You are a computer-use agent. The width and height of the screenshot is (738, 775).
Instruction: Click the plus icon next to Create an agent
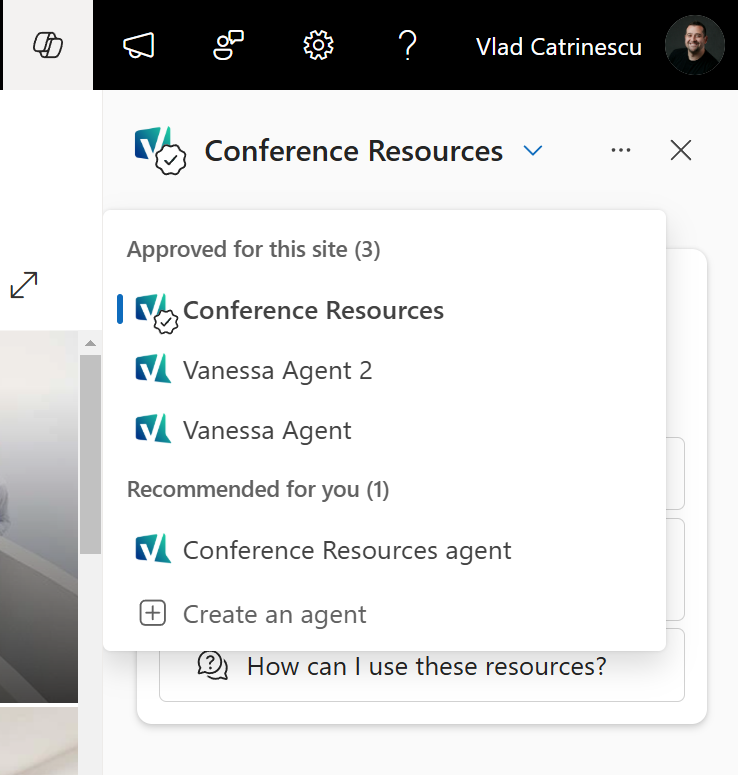153,613
